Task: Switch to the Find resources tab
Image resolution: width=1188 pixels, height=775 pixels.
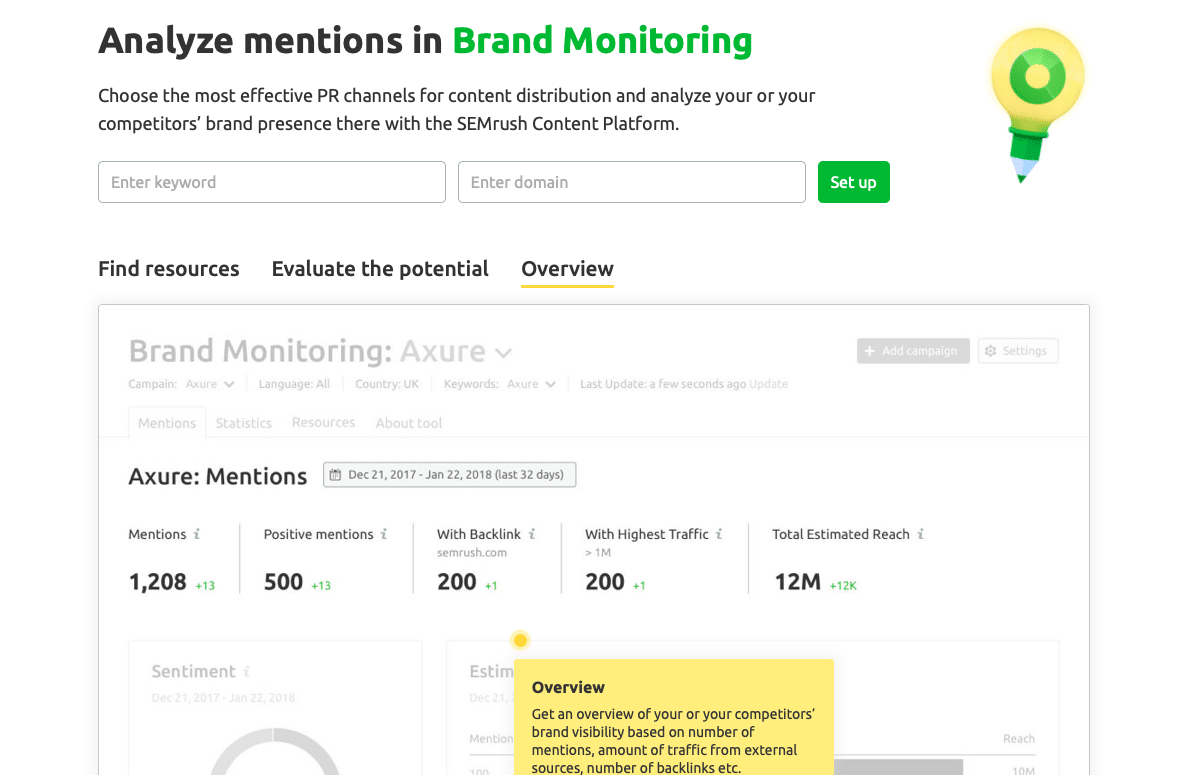Action: click(169, 269)
